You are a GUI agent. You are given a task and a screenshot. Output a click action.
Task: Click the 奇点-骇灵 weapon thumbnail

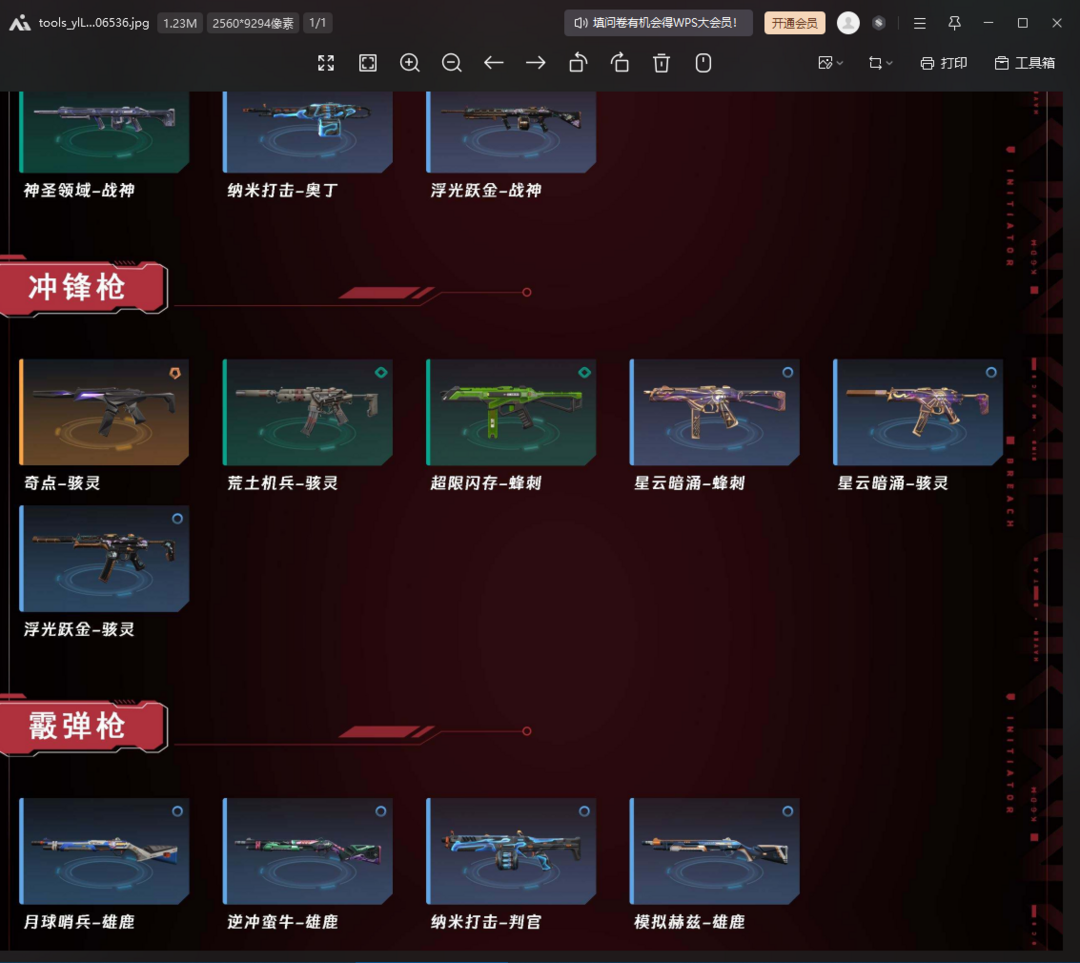104,412
